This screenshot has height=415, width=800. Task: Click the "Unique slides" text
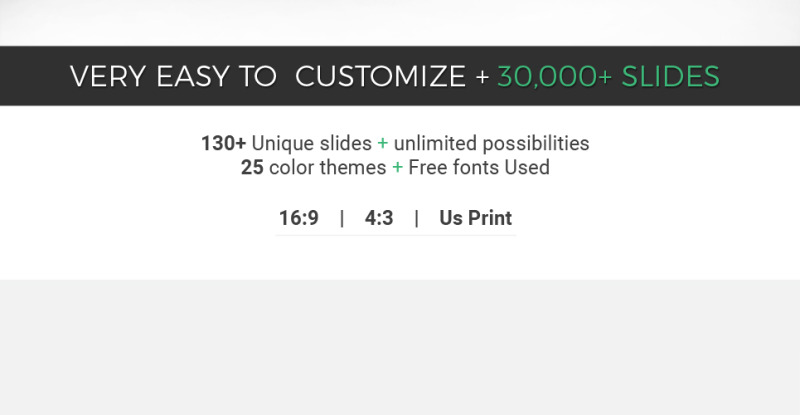click(311, 143)
